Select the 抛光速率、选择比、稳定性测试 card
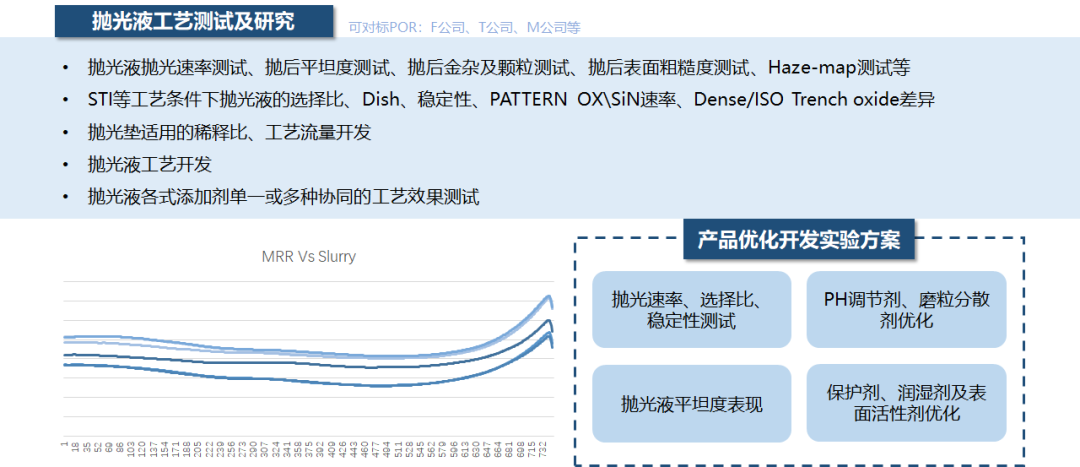Screen dimensions: 1080x467 pos(692,309)
